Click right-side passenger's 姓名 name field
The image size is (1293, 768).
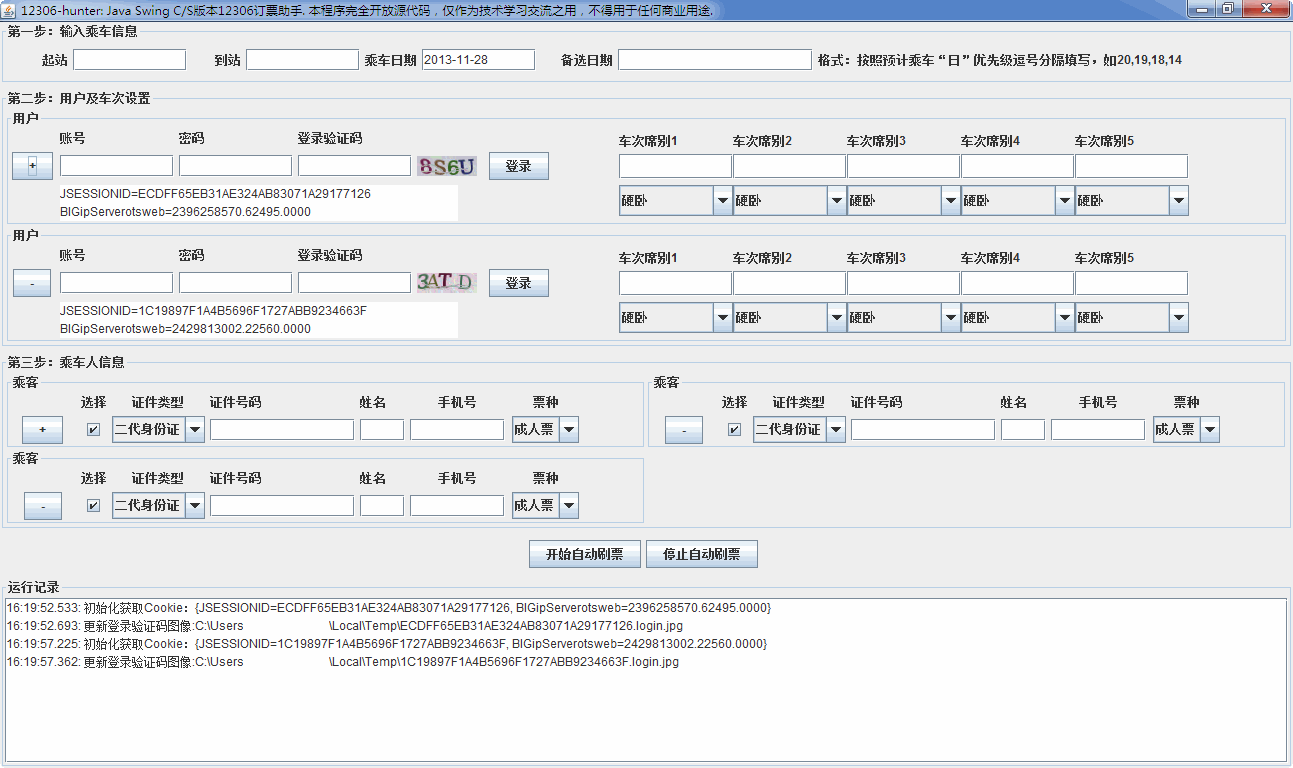[x=1023, y=430]
